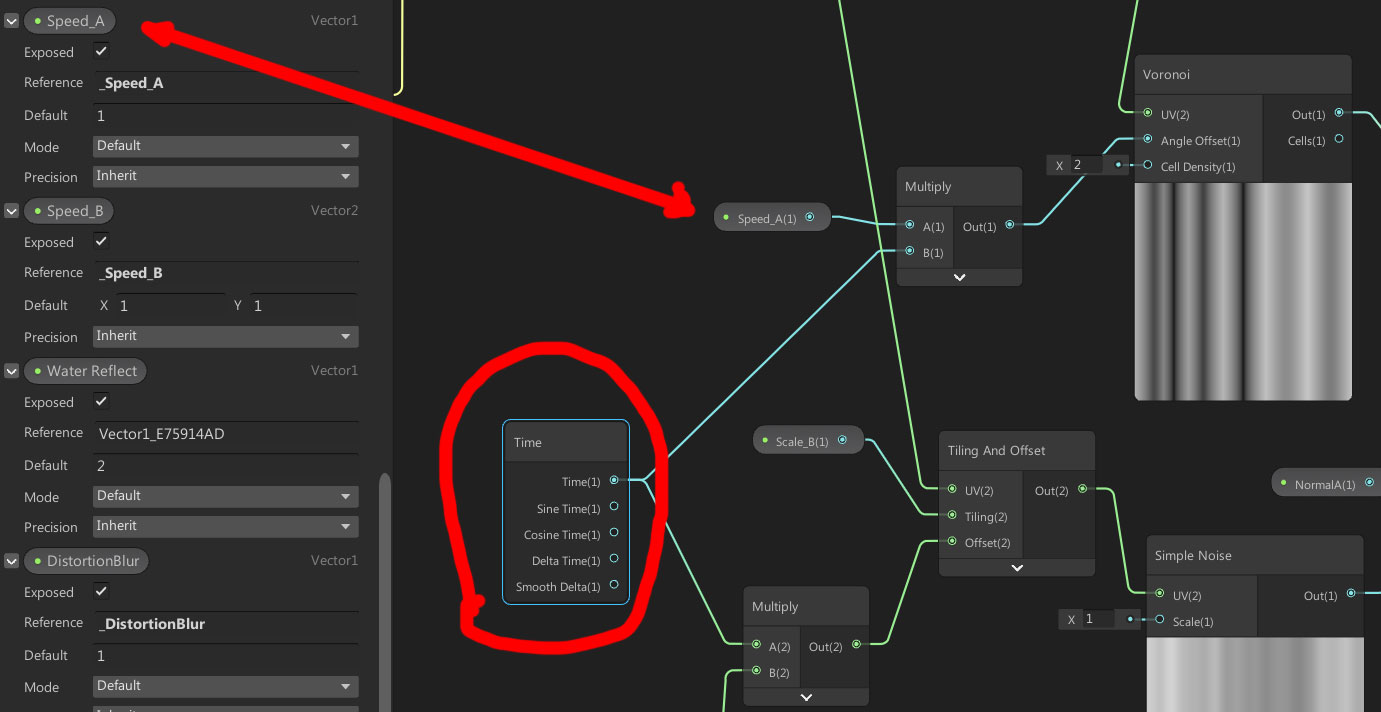Screen dimensions: 1381x712
Task: Expand the upper Multiply node via its chevron
Action: pyautogui.click(x=958, y=277)
